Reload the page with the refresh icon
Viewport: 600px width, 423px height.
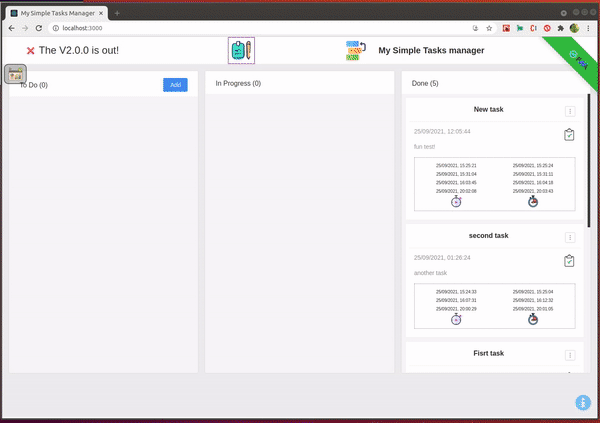pos(39,28)
